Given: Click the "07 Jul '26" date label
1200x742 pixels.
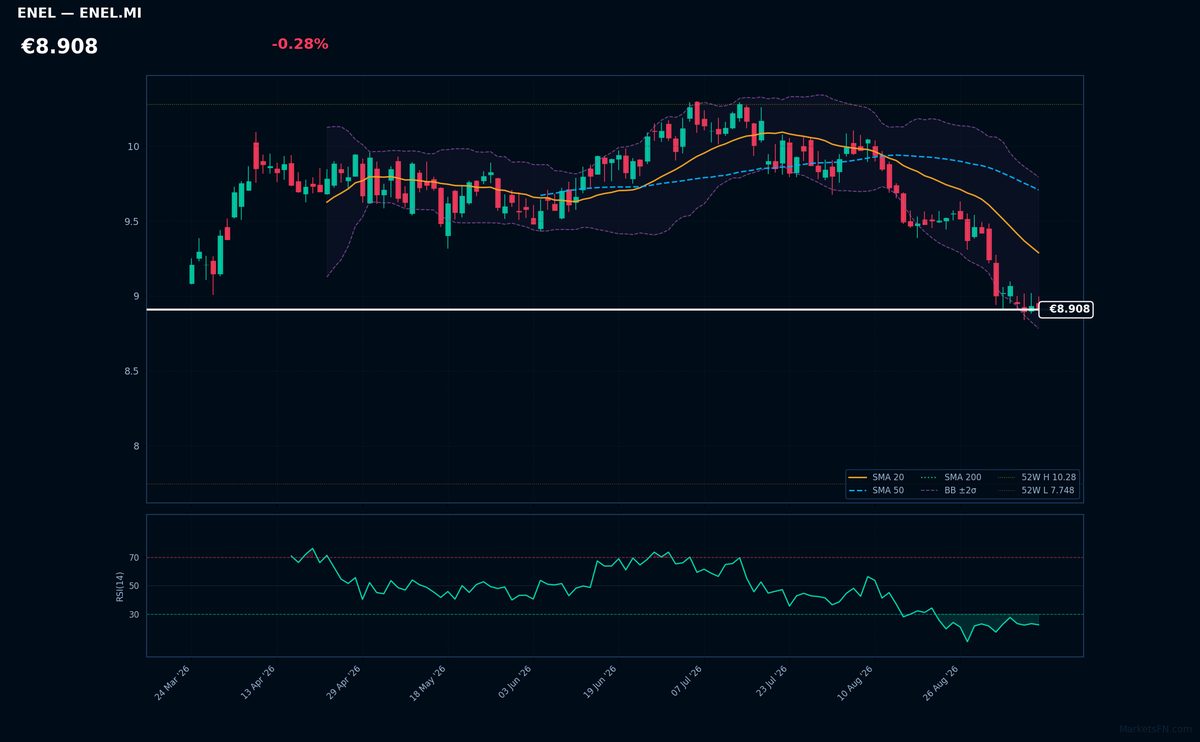Looking at the screenshot, I should click(686, 683).
